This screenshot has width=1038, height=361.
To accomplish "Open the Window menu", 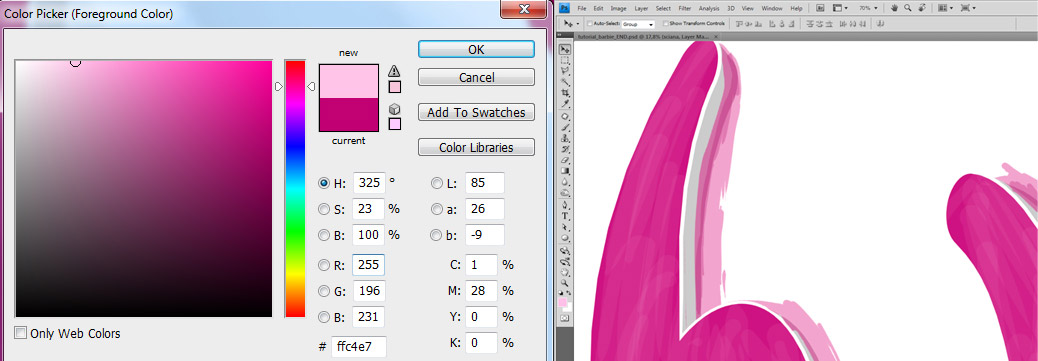I will 772,8.
